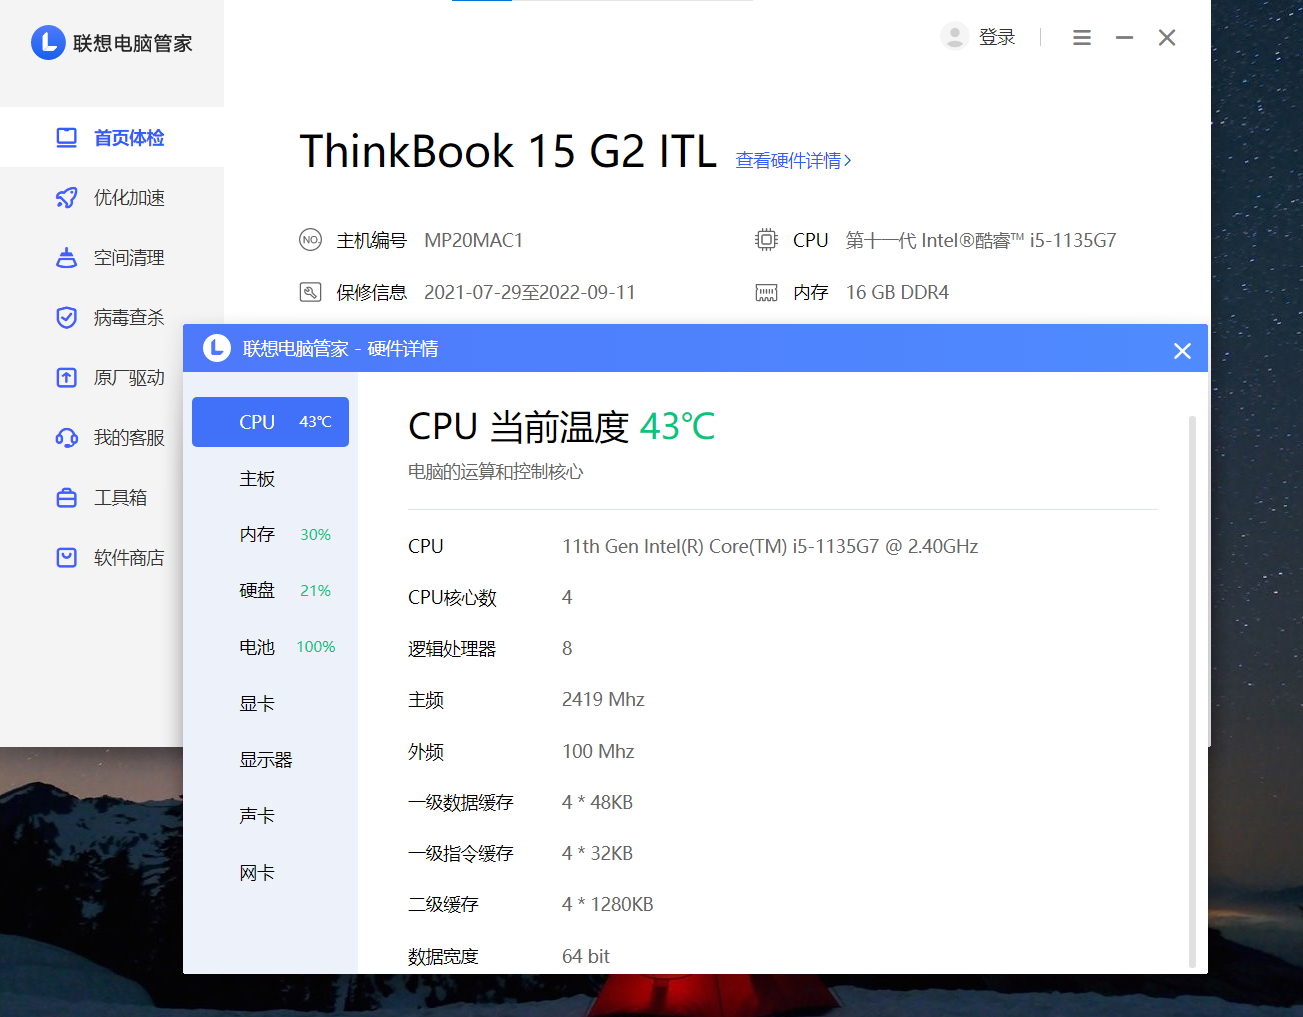Click the 一级数据缓存 value 4 * 48KB
Image resolution: width=1303 pixels, height=1017 pixels.
597,802
